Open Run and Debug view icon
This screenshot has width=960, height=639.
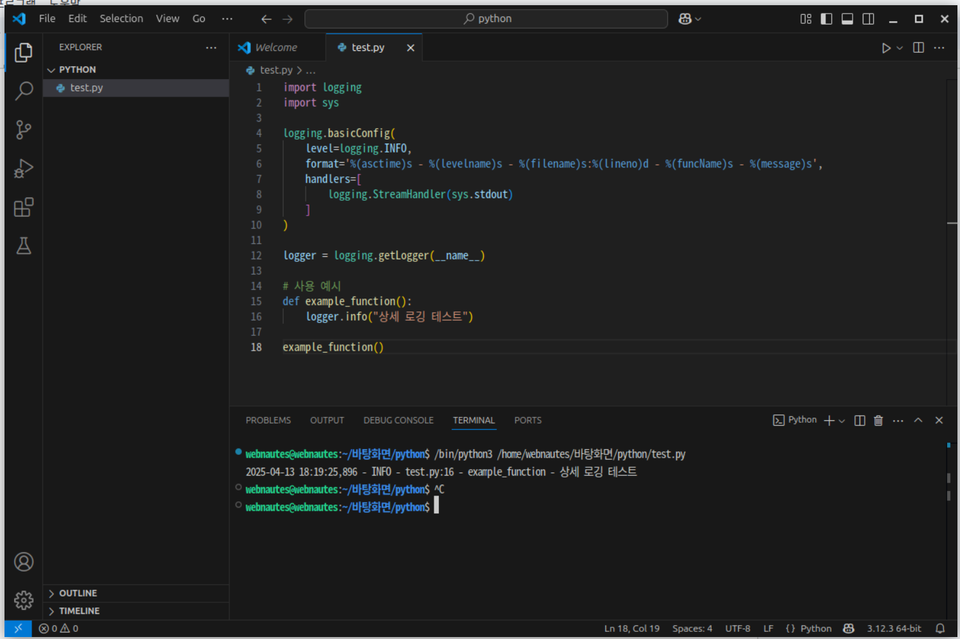point(23,168)
